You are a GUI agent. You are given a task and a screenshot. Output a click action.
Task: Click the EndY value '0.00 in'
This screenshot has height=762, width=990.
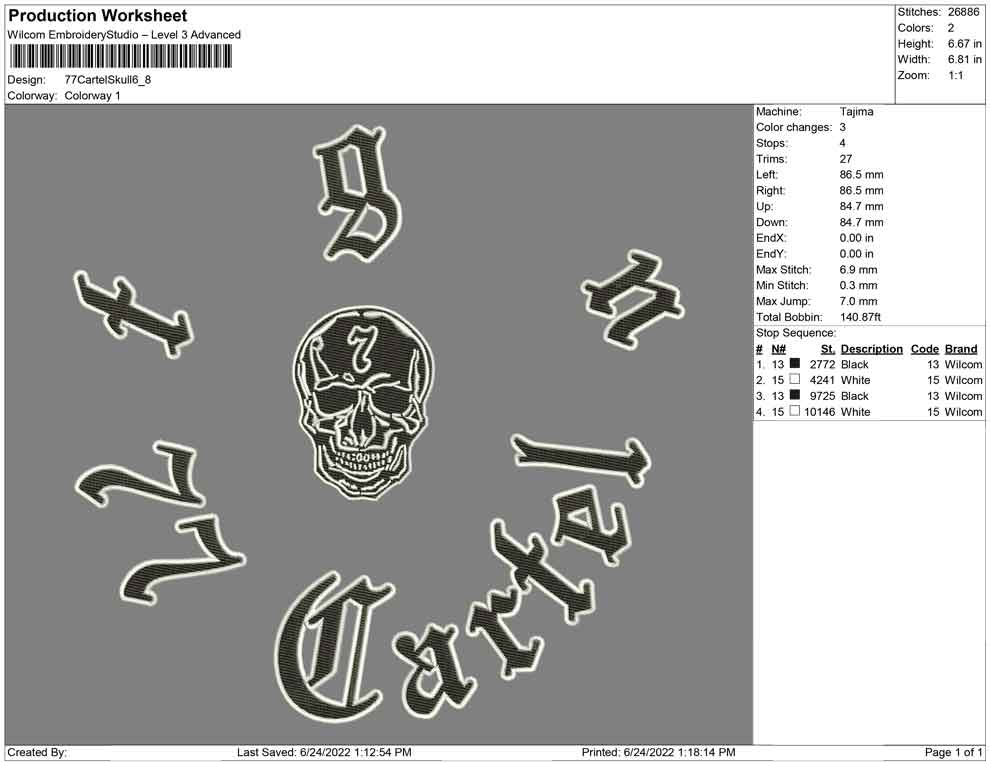coord(857,254)
